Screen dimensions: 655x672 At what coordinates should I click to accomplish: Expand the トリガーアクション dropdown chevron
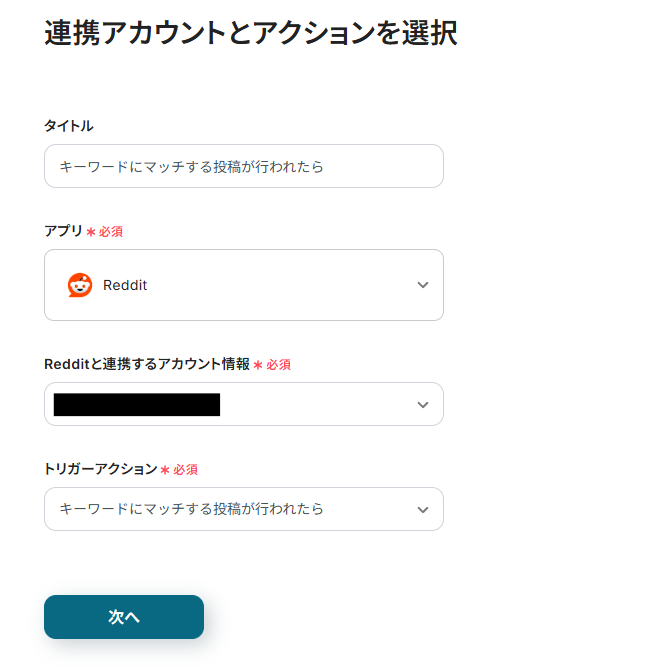423,509
